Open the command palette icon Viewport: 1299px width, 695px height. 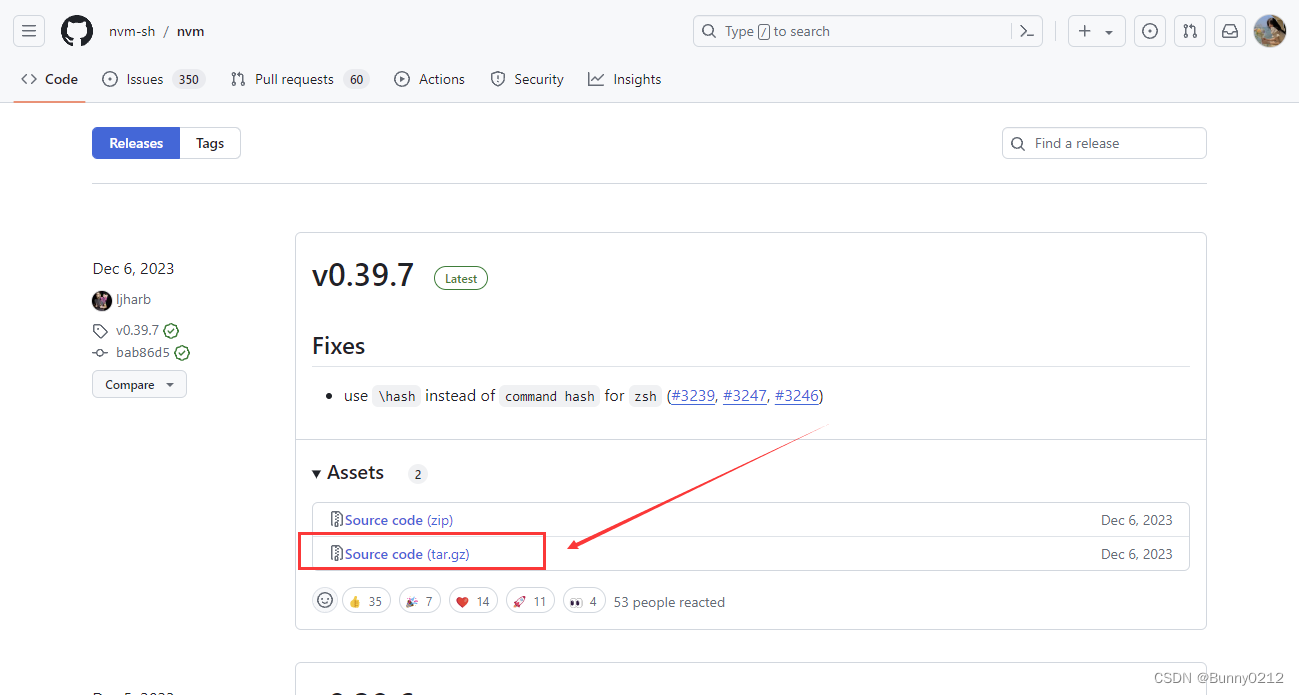[x=1026, y=31]
